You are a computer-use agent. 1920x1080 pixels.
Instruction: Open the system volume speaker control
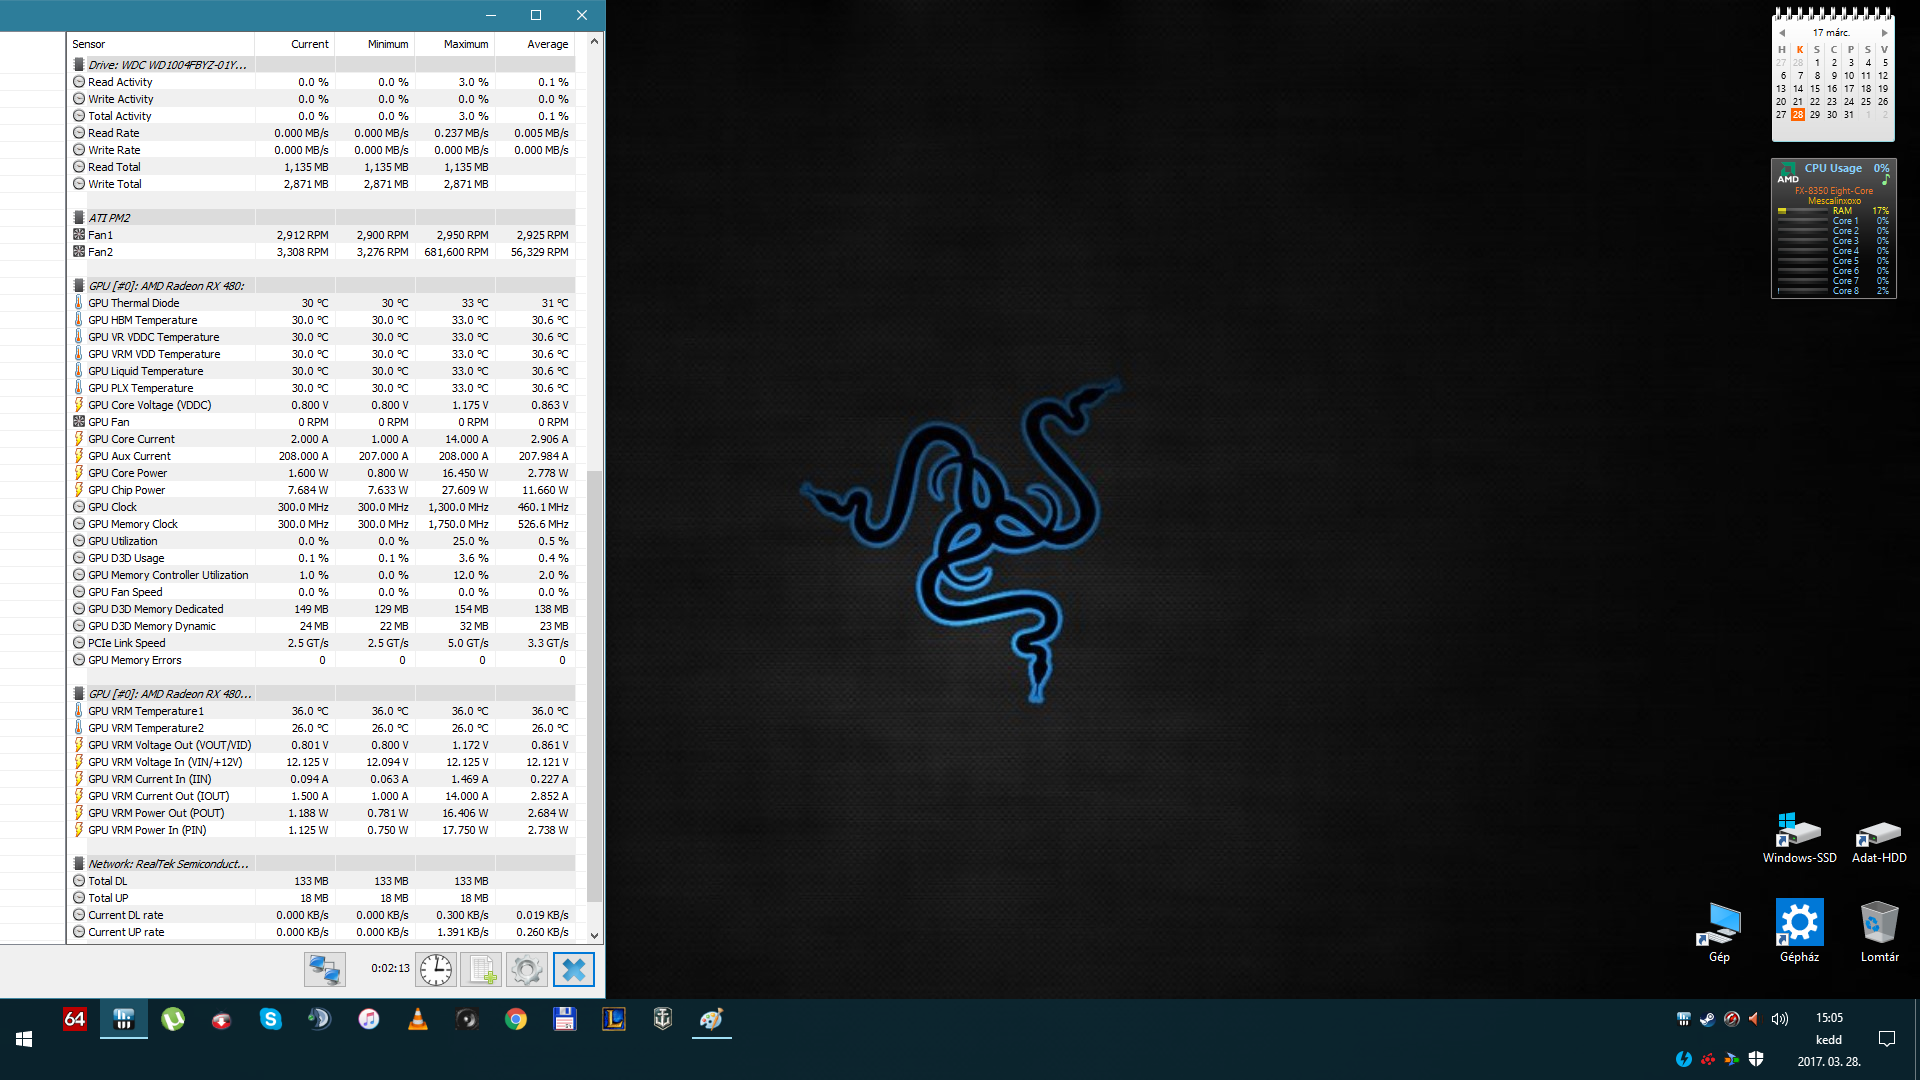(x=1780, y=1019)
